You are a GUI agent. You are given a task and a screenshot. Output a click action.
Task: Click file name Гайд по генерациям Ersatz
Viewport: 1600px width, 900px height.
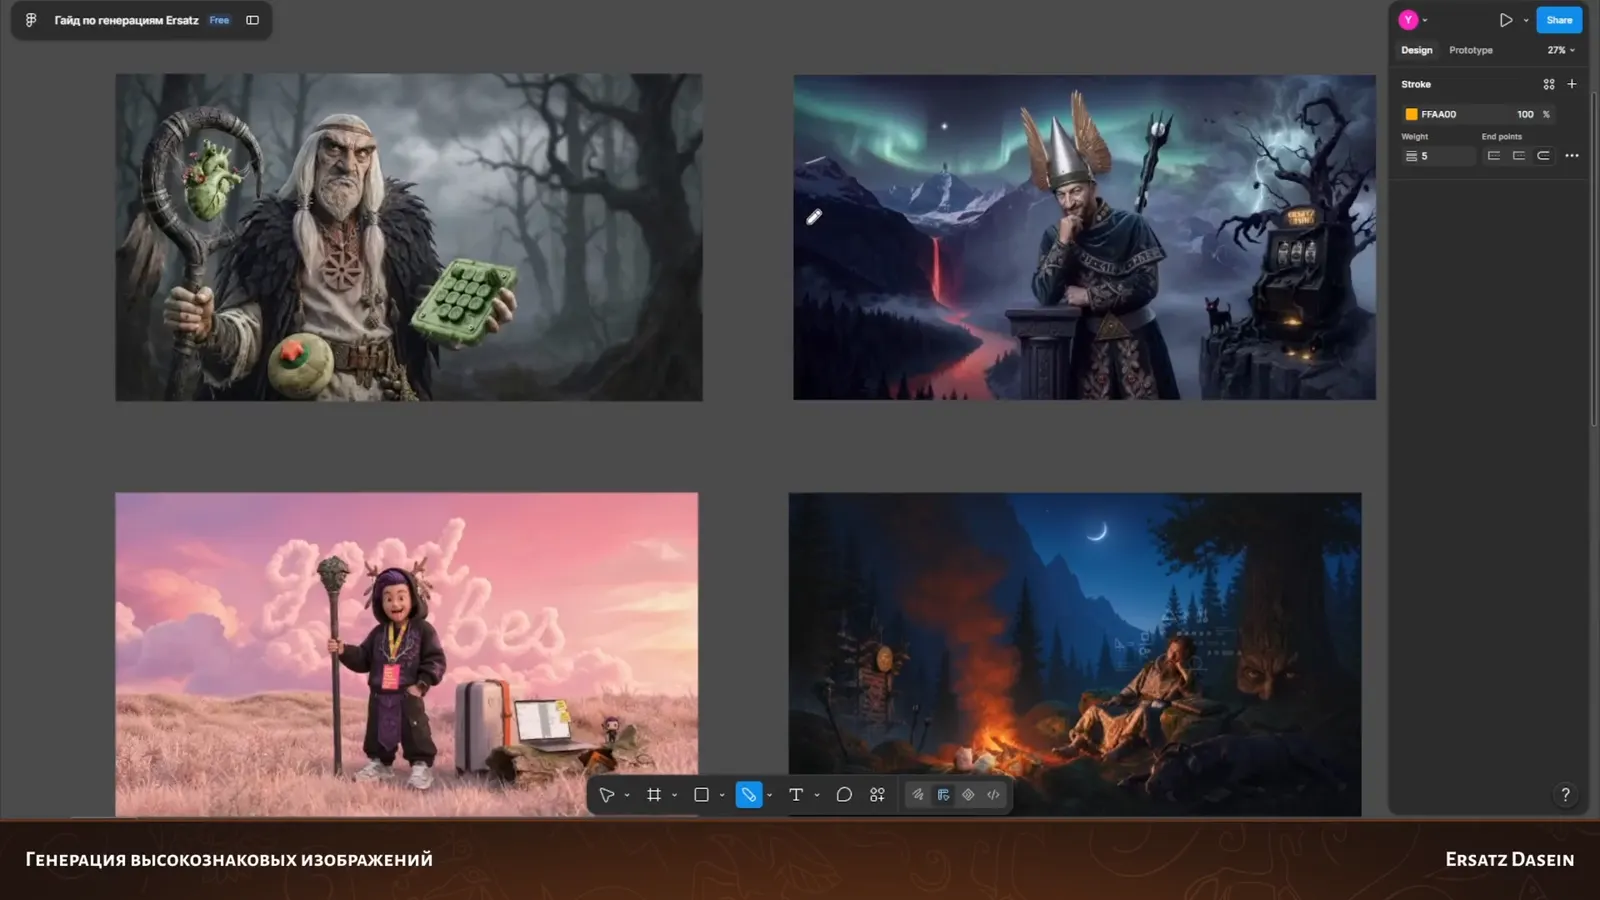point(126,20)
